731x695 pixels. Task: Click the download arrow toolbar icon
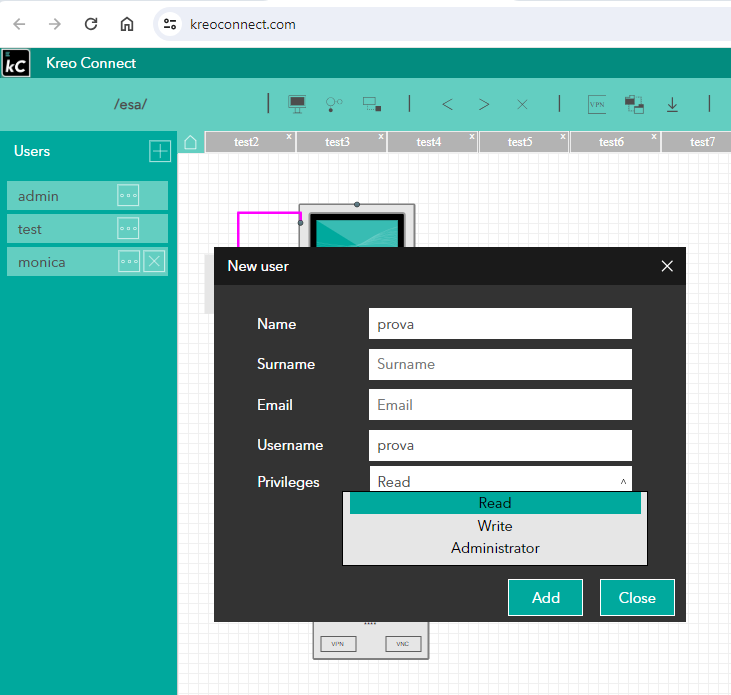672,104
